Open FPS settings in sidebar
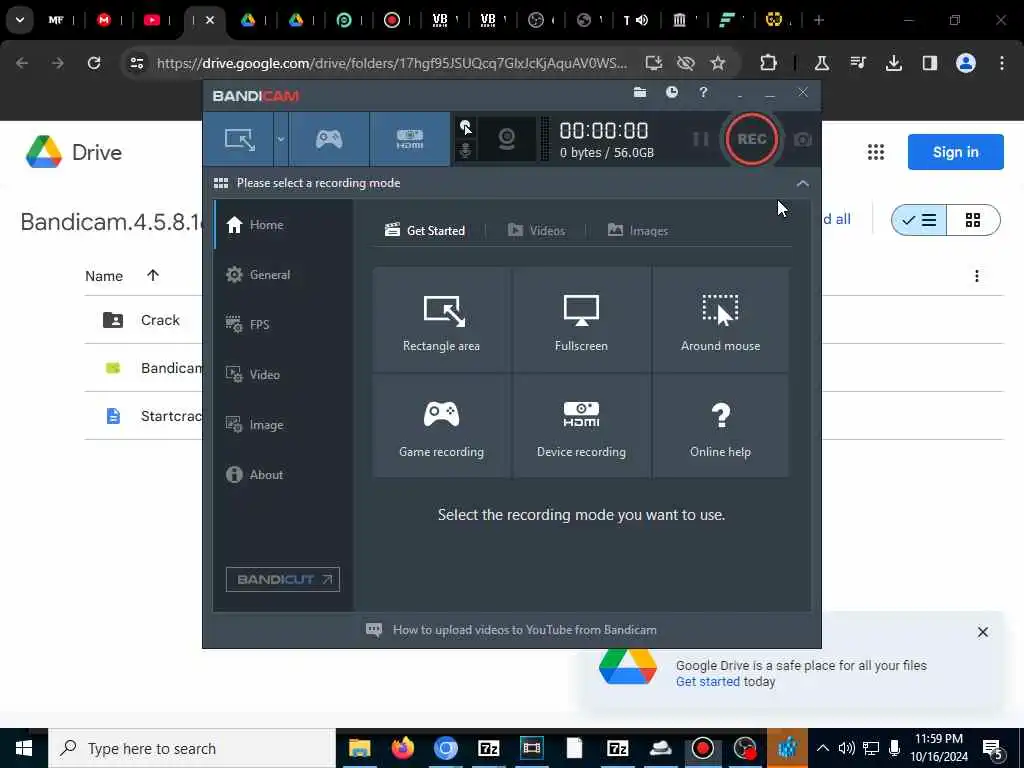 coord(283,325)
